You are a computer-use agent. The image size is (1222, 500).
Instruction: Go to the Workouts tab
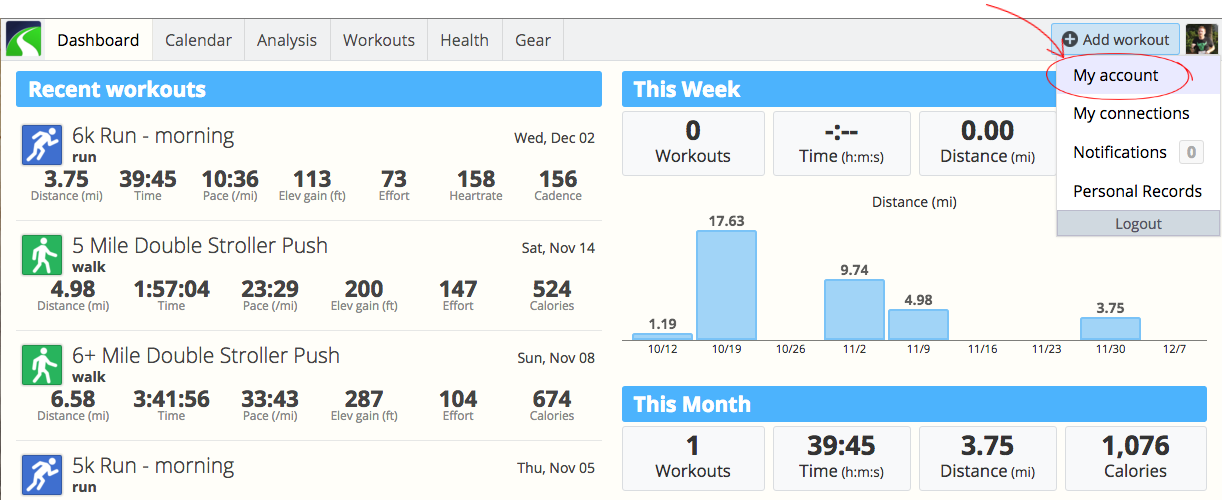tap(379, 40)
